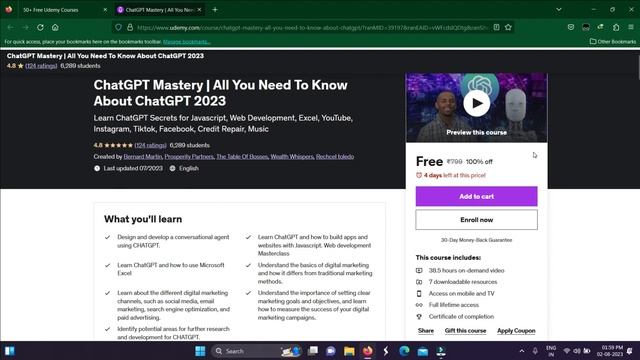Open File Explorer from the taskbar
Image resolution: width=640 pixels, height=360 pixels.
coord(349,351)
